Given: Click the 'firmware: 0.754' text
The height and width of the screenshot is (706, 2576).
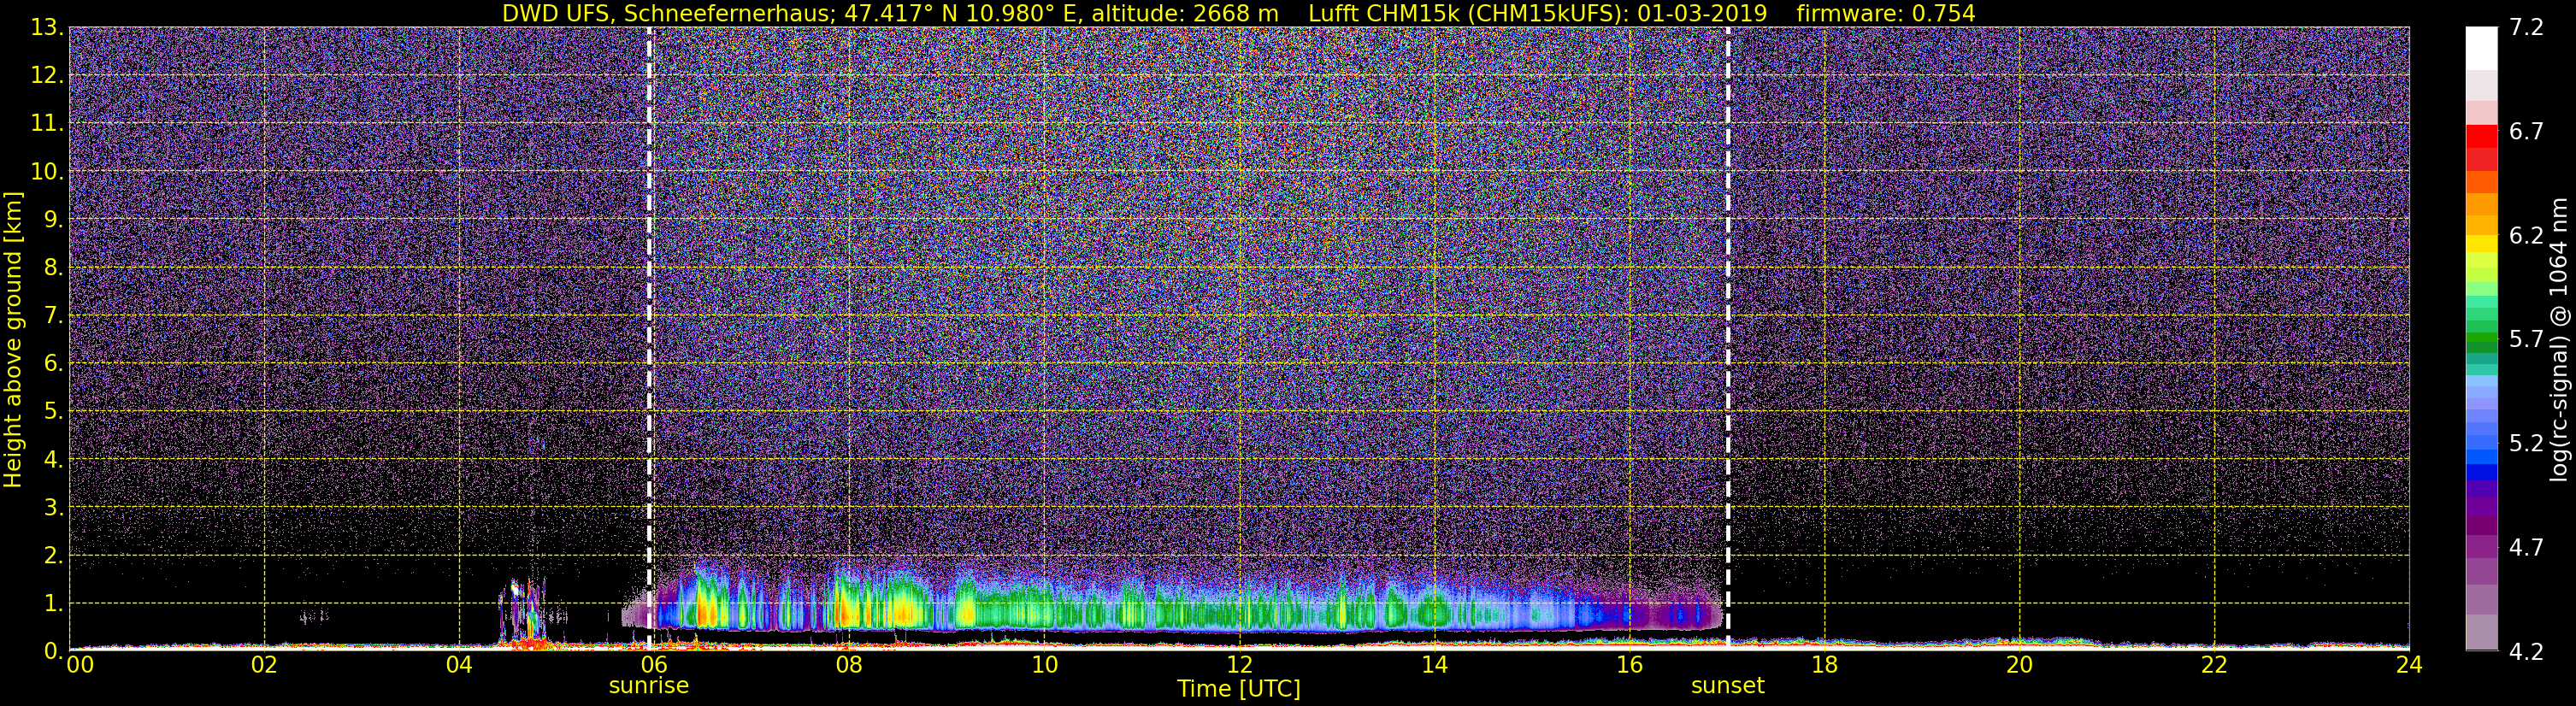Looking at the screenshot, I should pyautogui.click(x=1886, y=14).
